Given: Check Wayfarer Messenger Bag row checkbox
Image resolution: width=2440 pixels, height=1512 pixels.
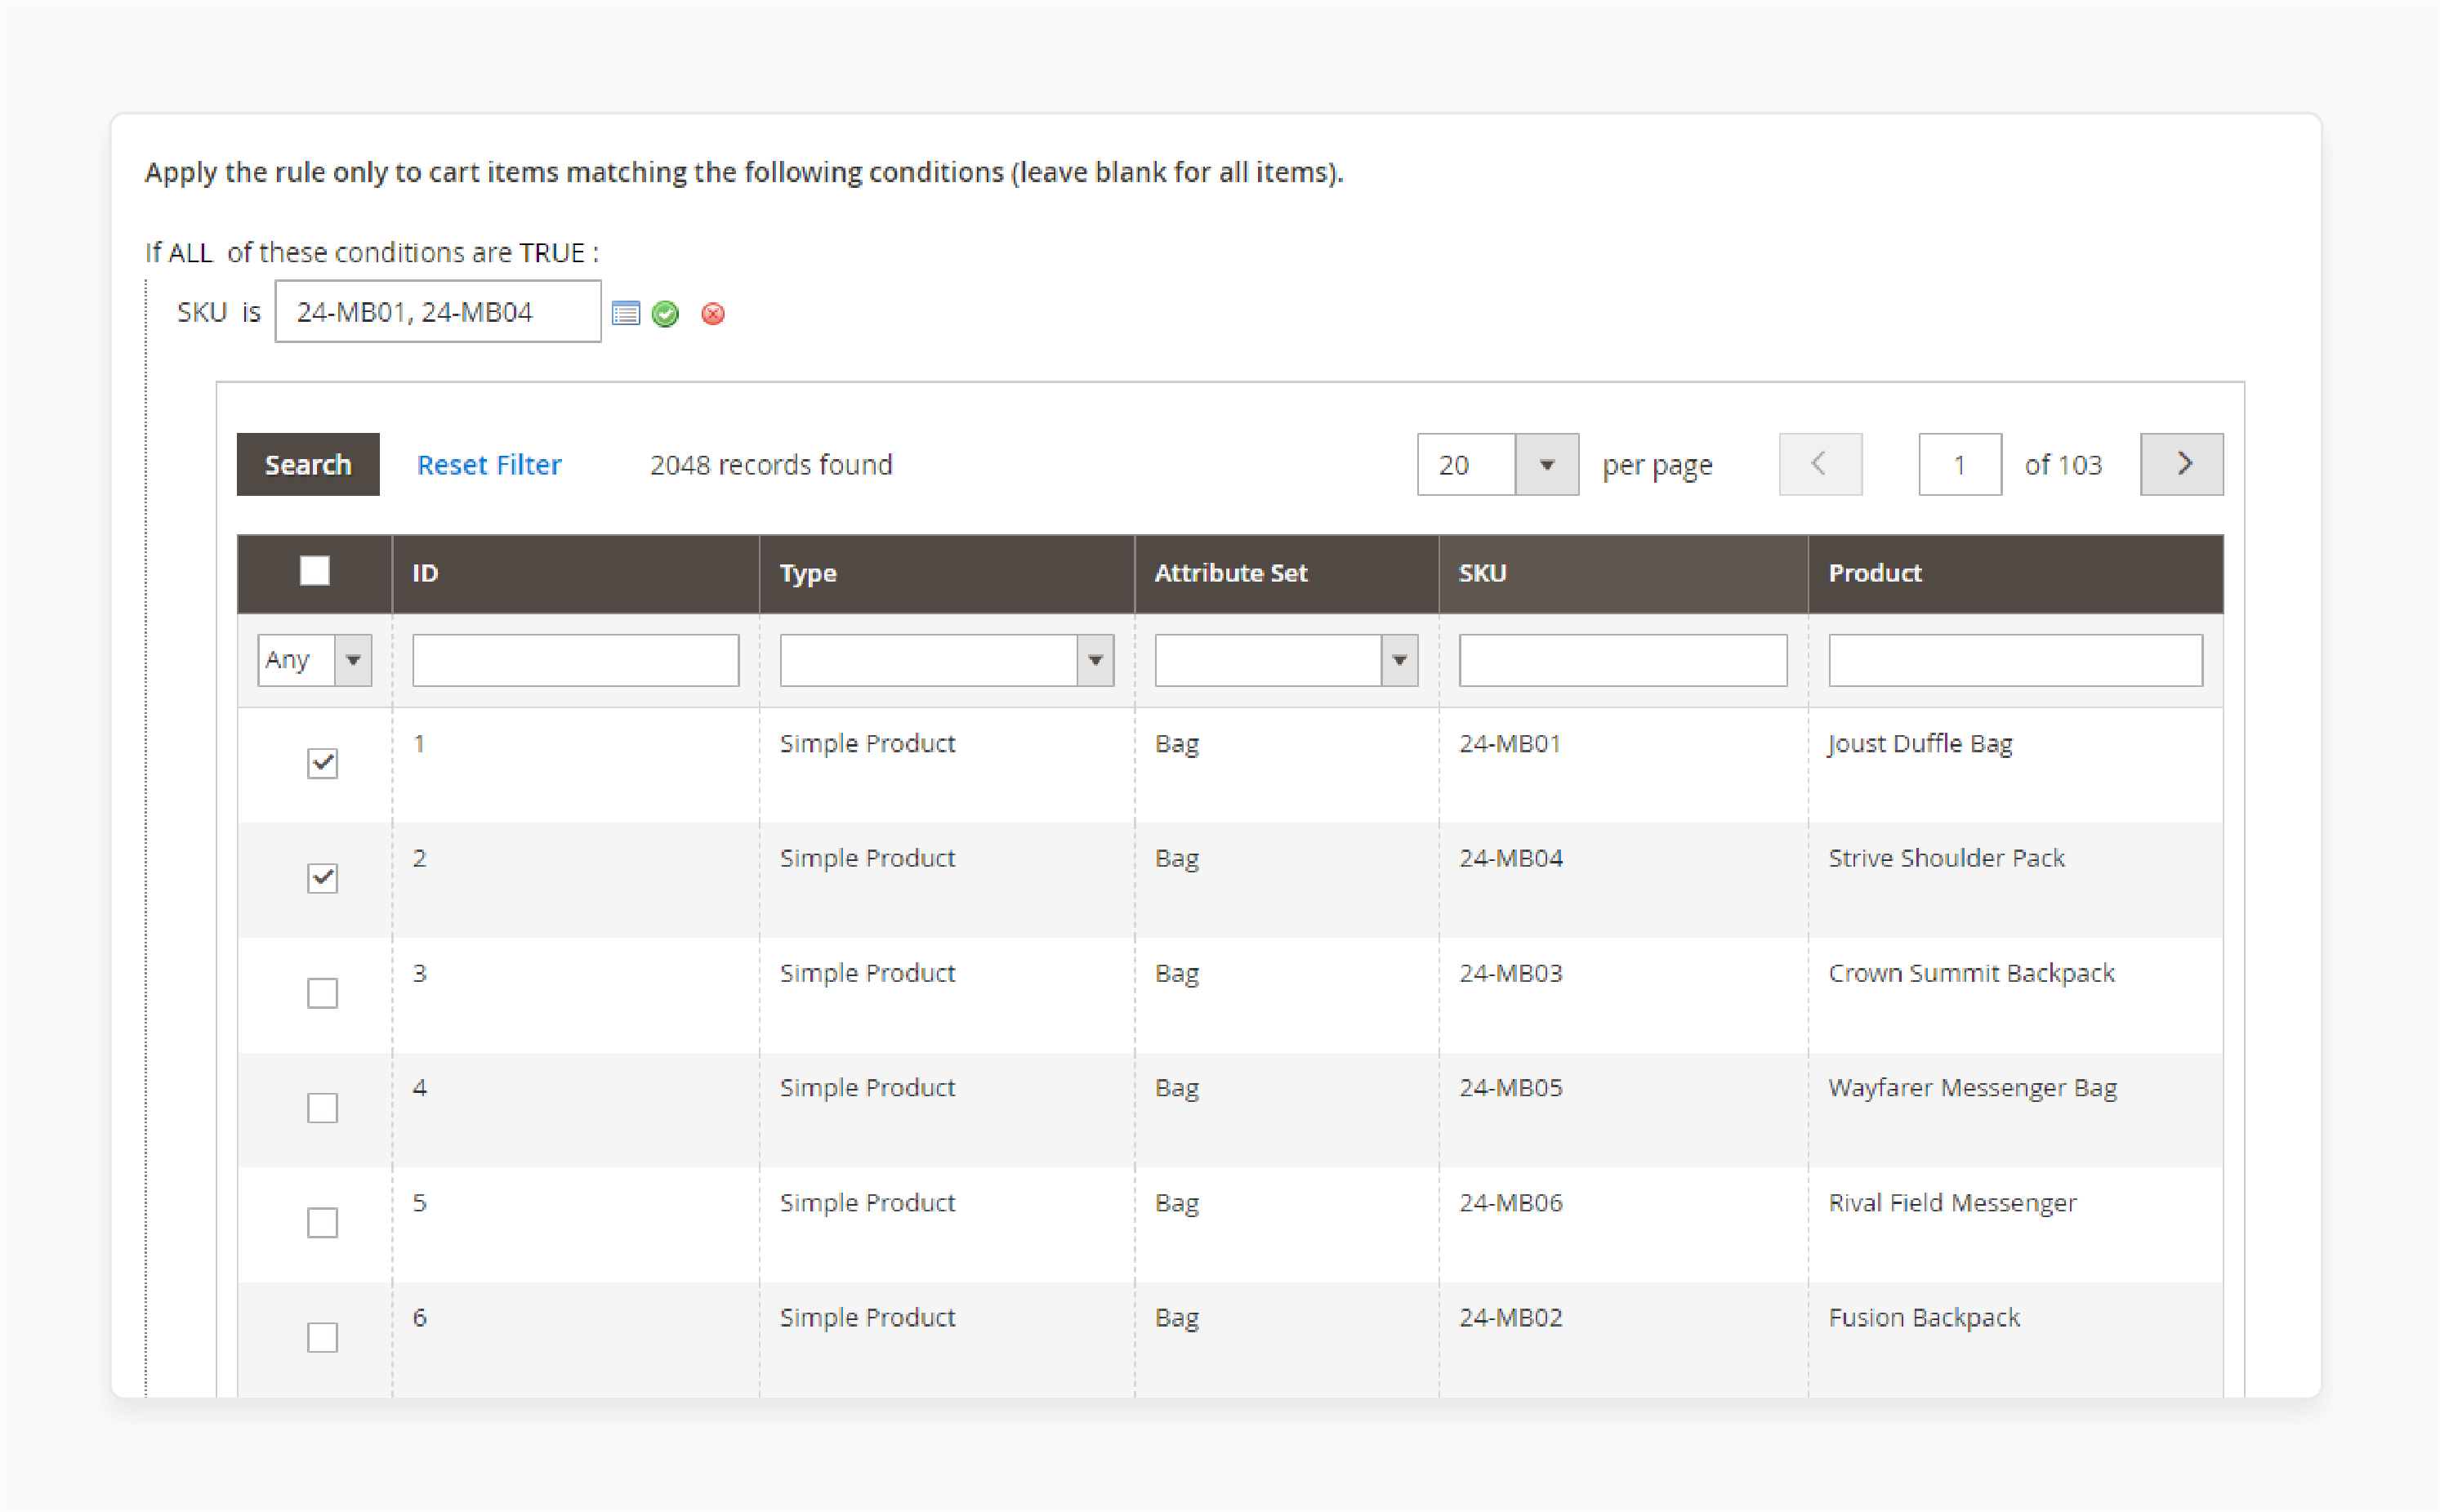Looking at the screenshot, I should pos(322,1108).
